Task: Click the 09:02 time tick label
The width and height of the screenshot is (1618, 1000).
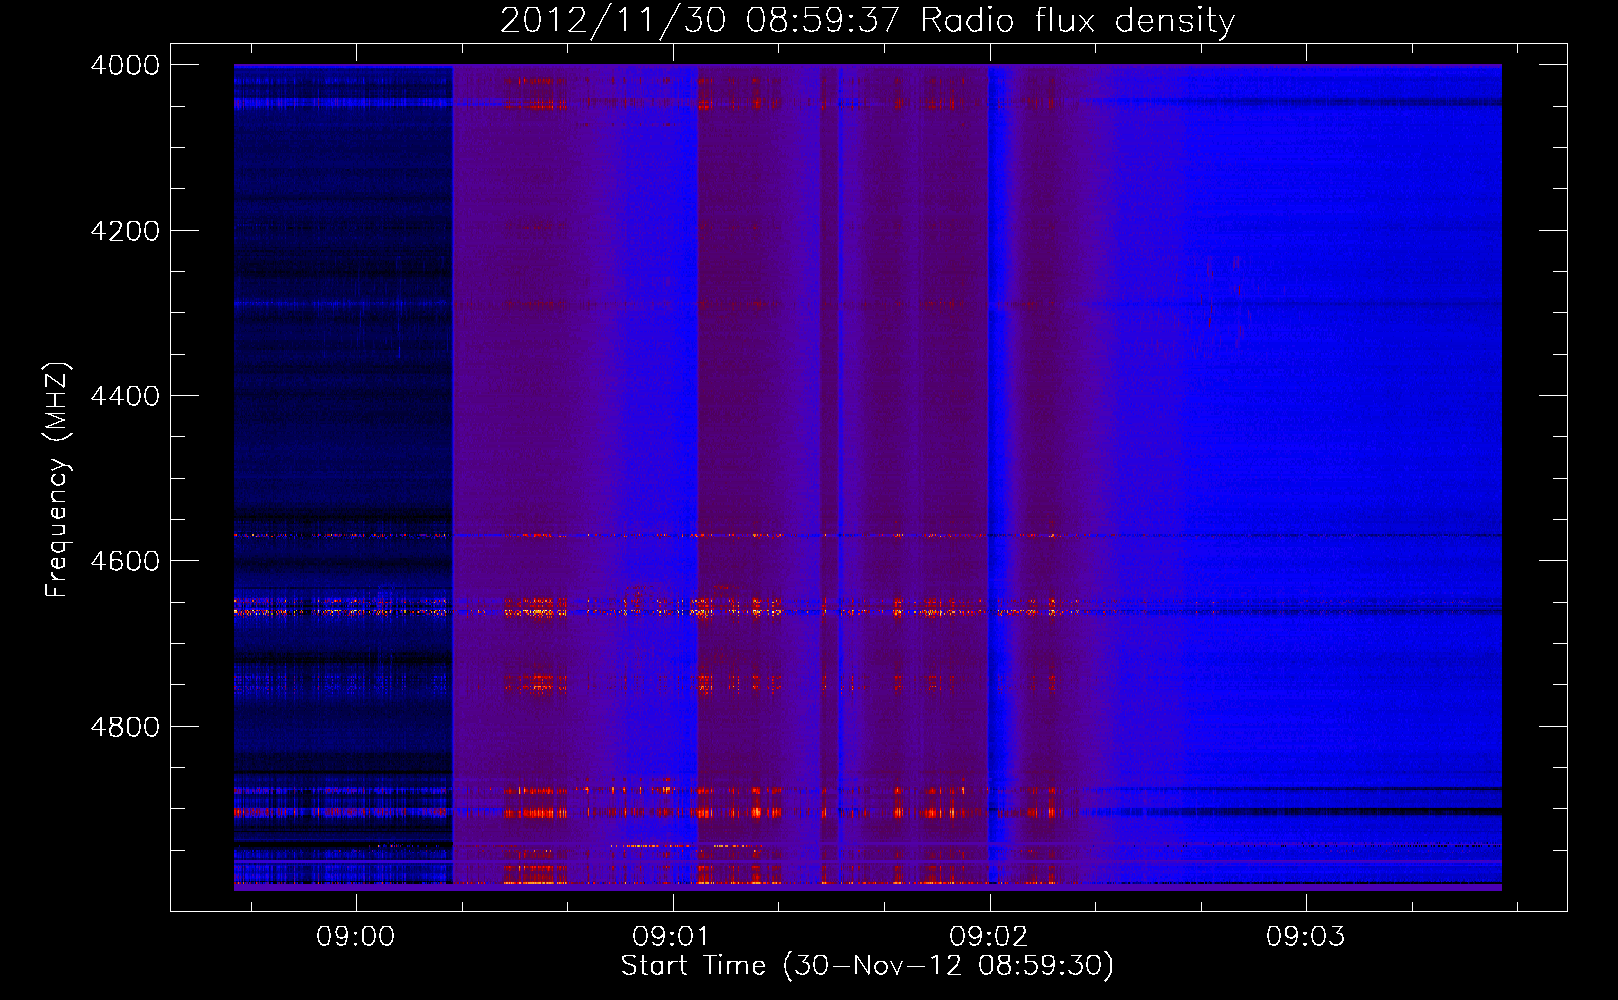Action: point(989,937)
